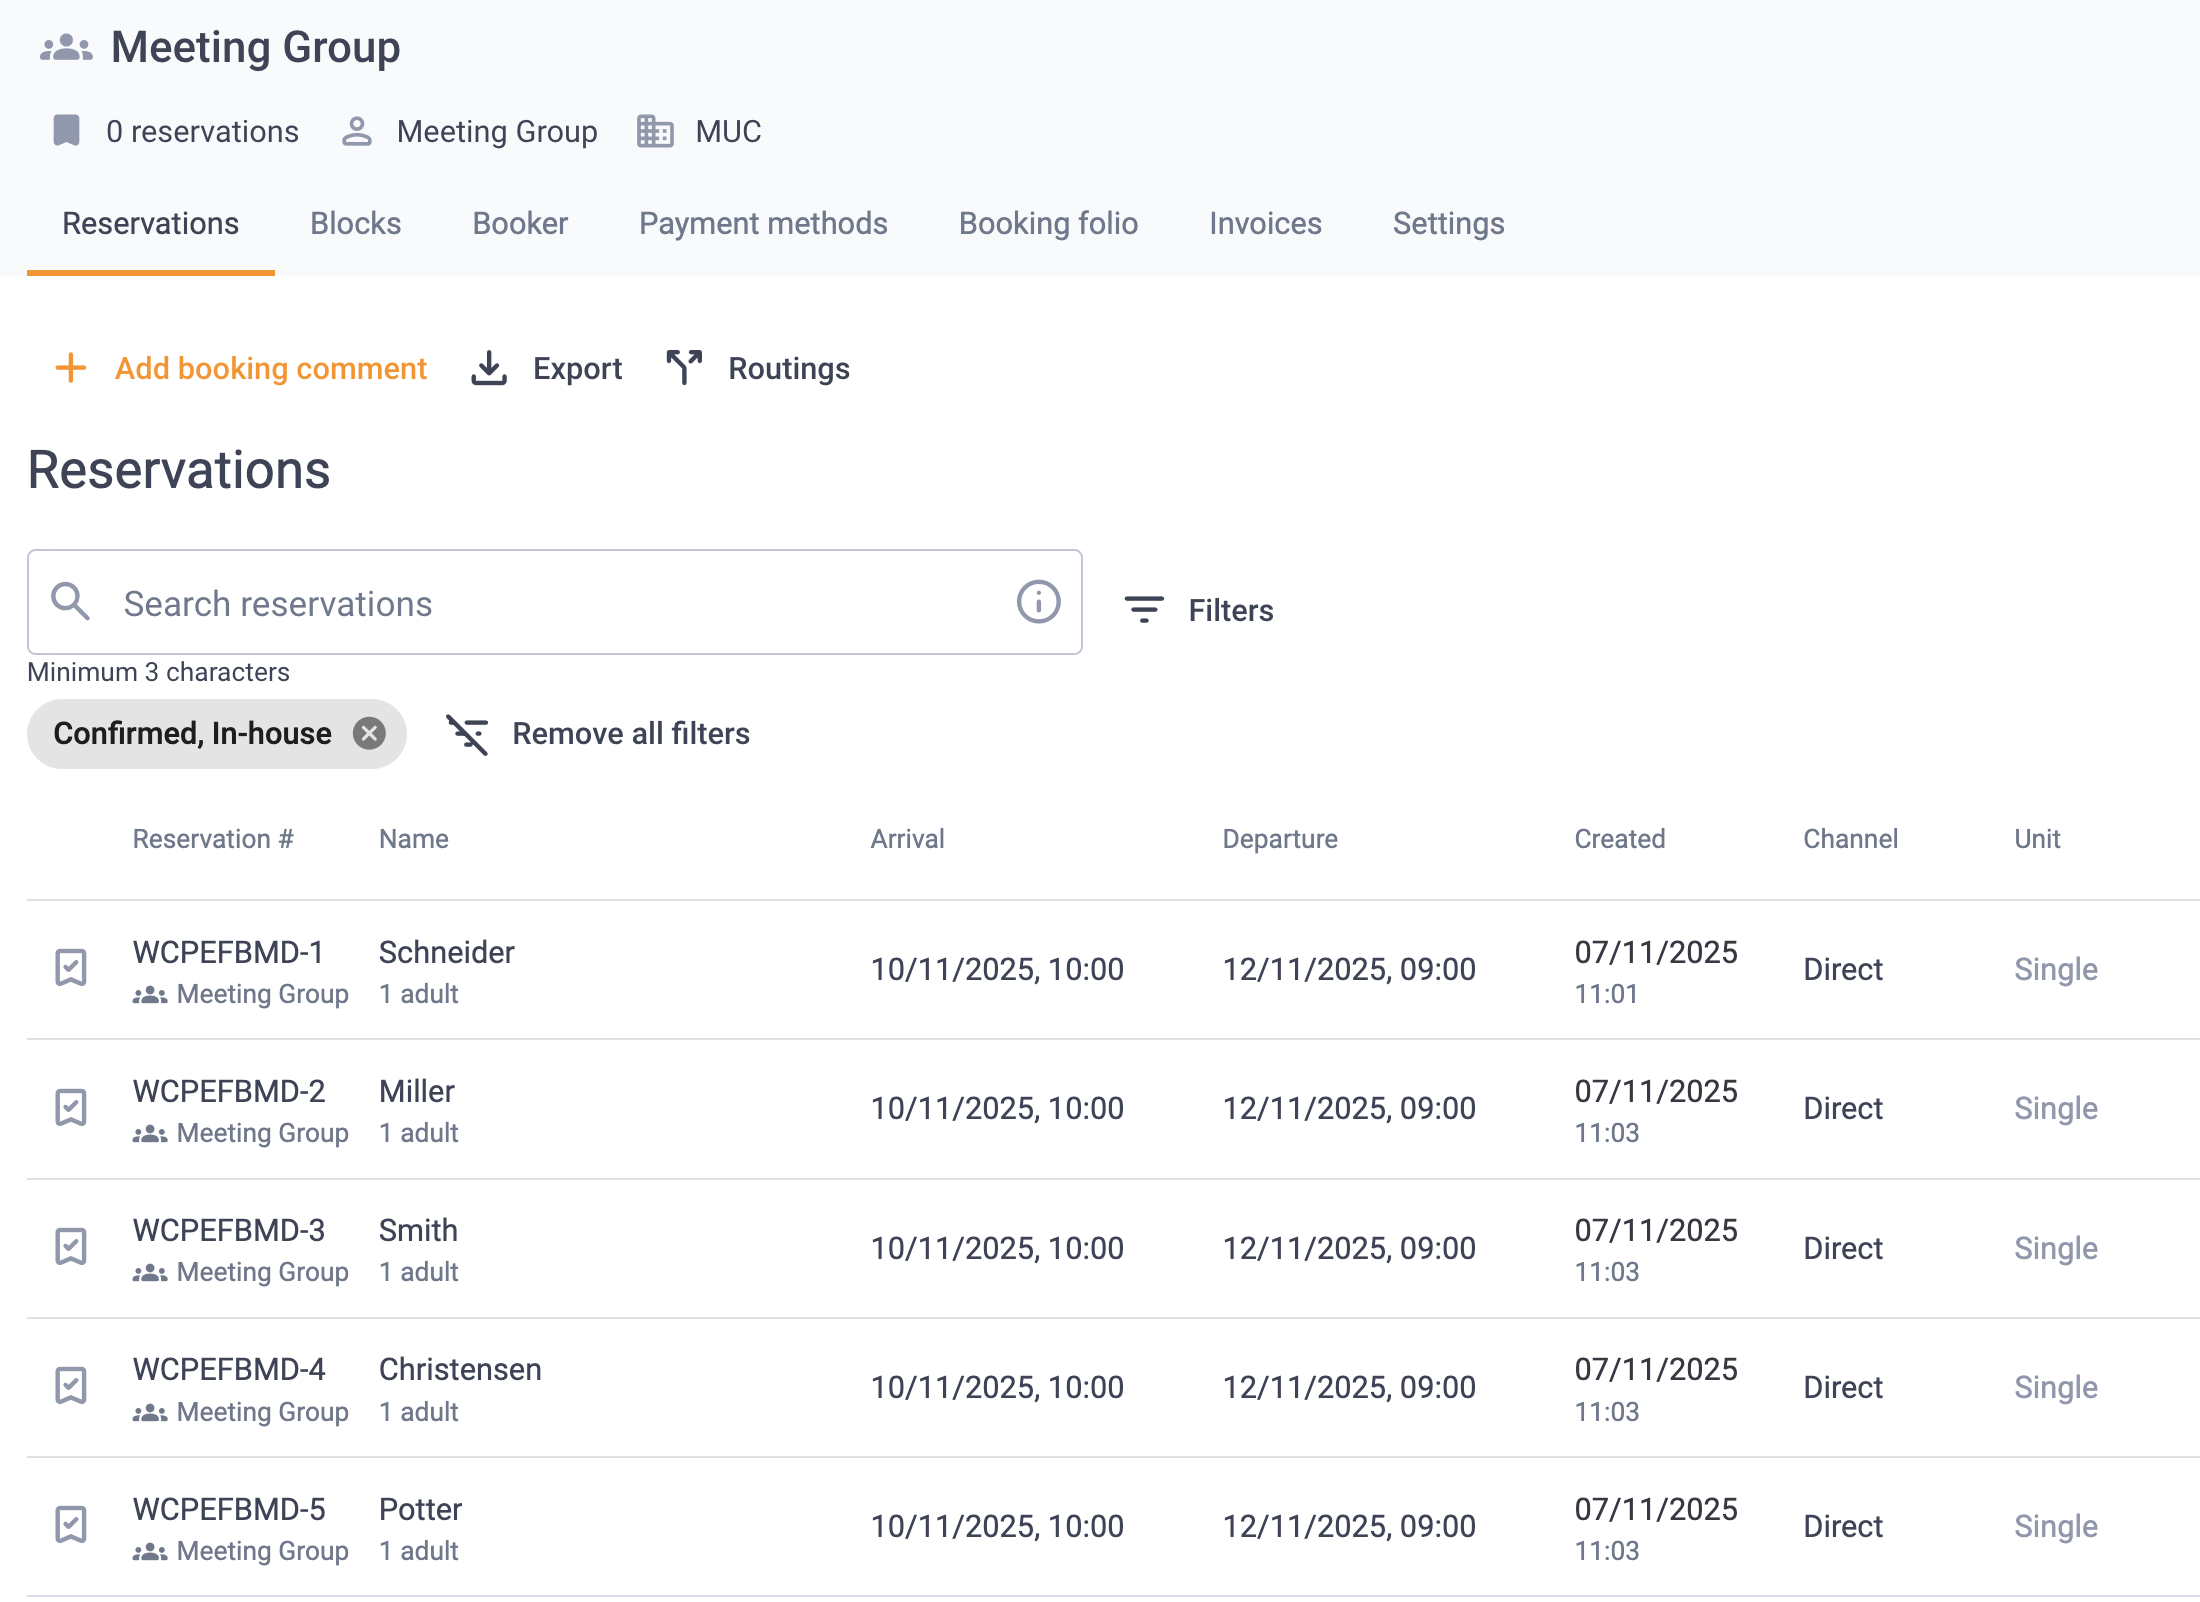This screenshot has width=2200, height=1602.
Task: Select the WCPEFBMD-5 Potter reservation checkbox
Action: pyautogui.click(x=71, y=1525)
